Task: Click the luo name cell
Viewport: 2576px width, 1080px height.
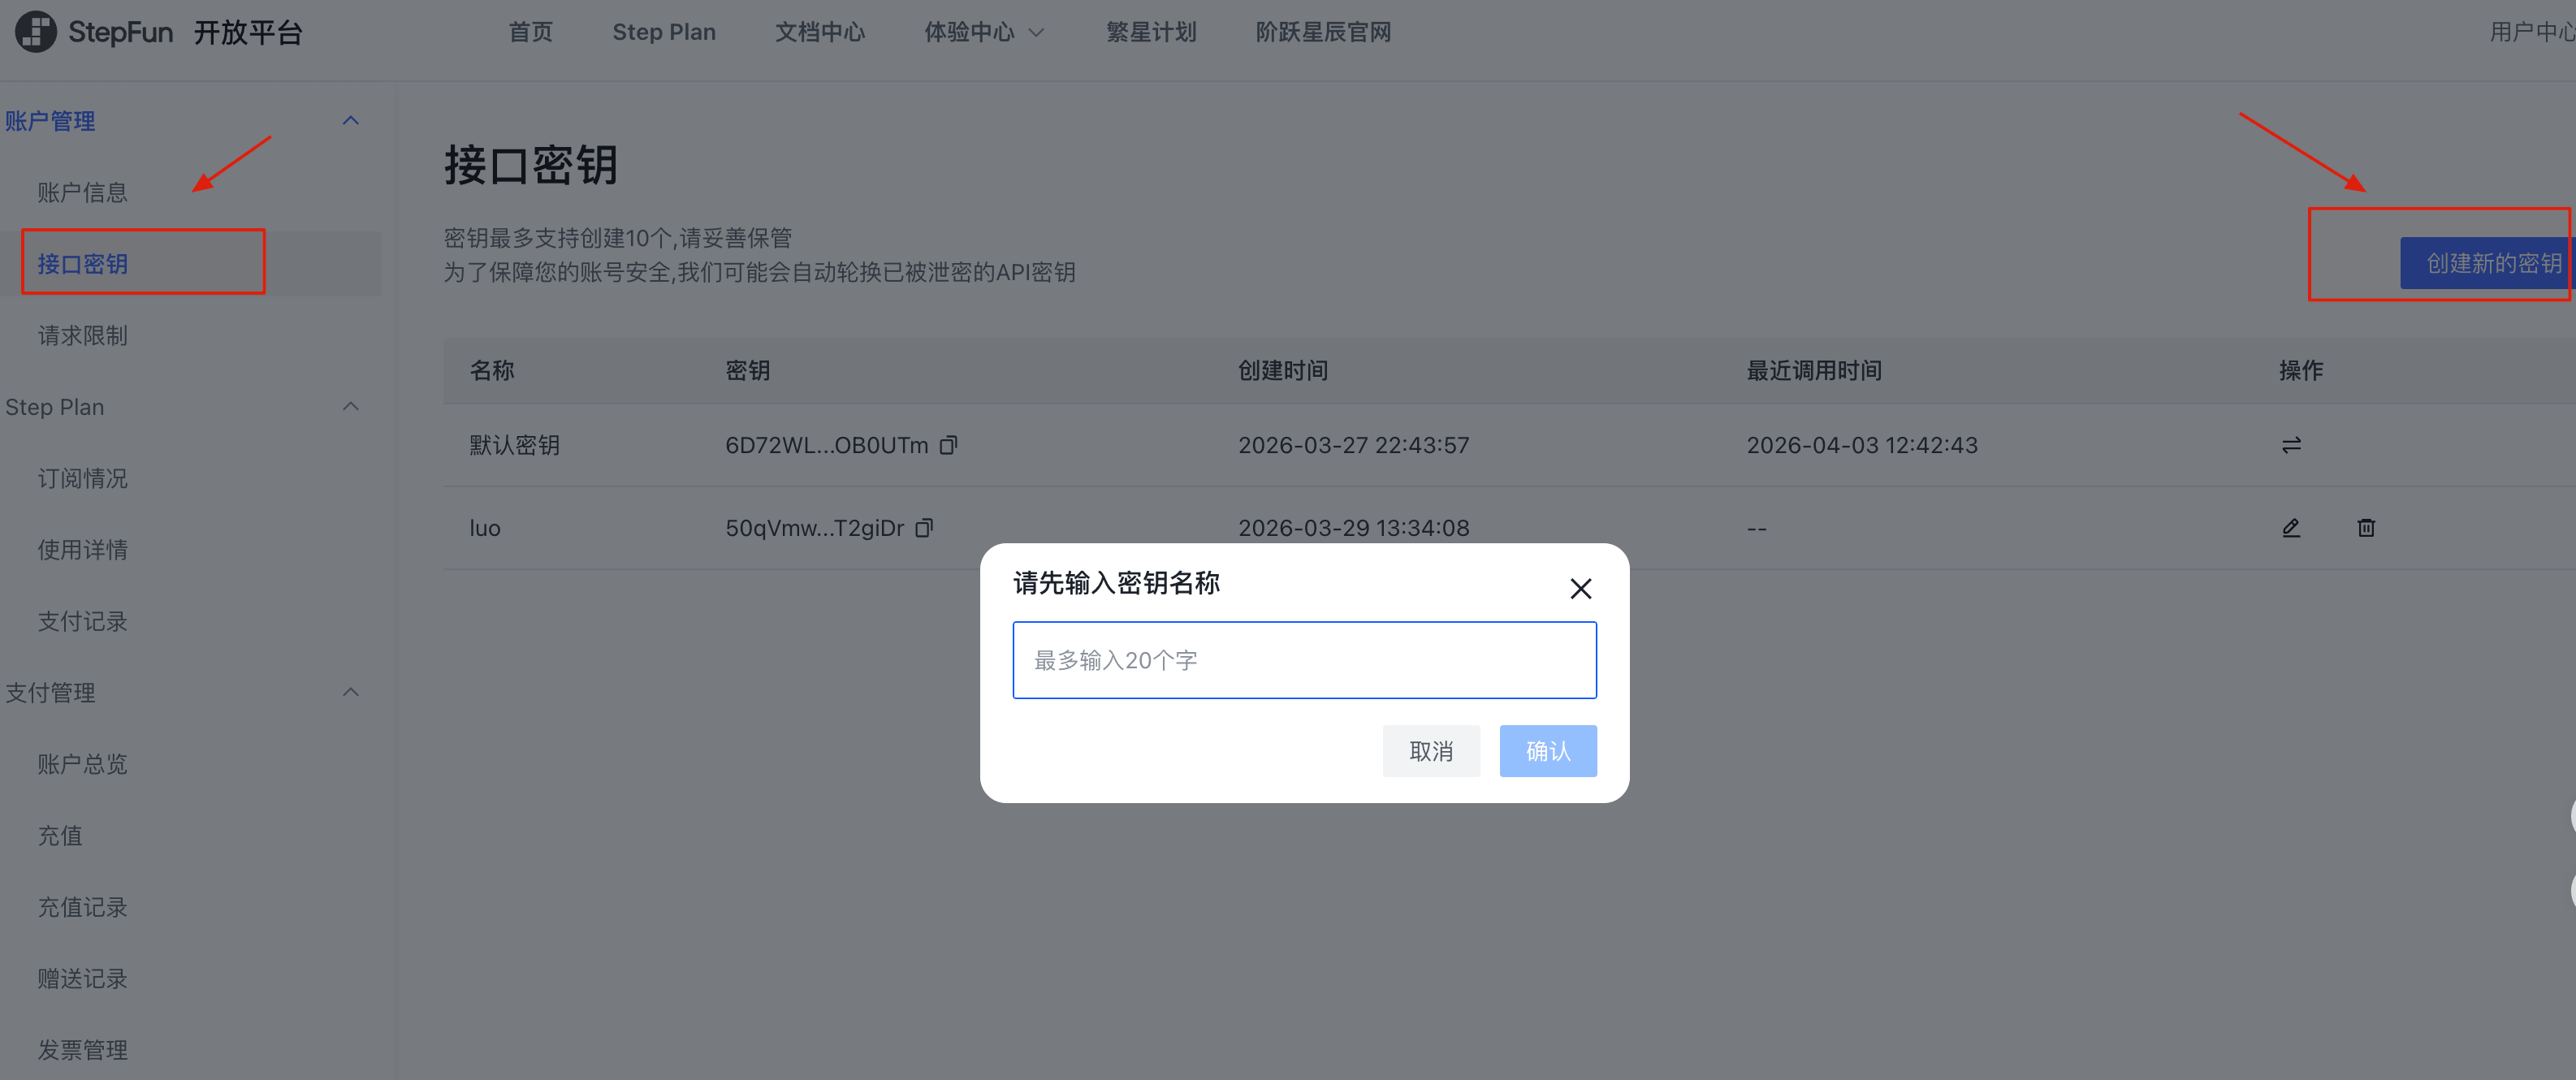Action: (x=485, y=528)
